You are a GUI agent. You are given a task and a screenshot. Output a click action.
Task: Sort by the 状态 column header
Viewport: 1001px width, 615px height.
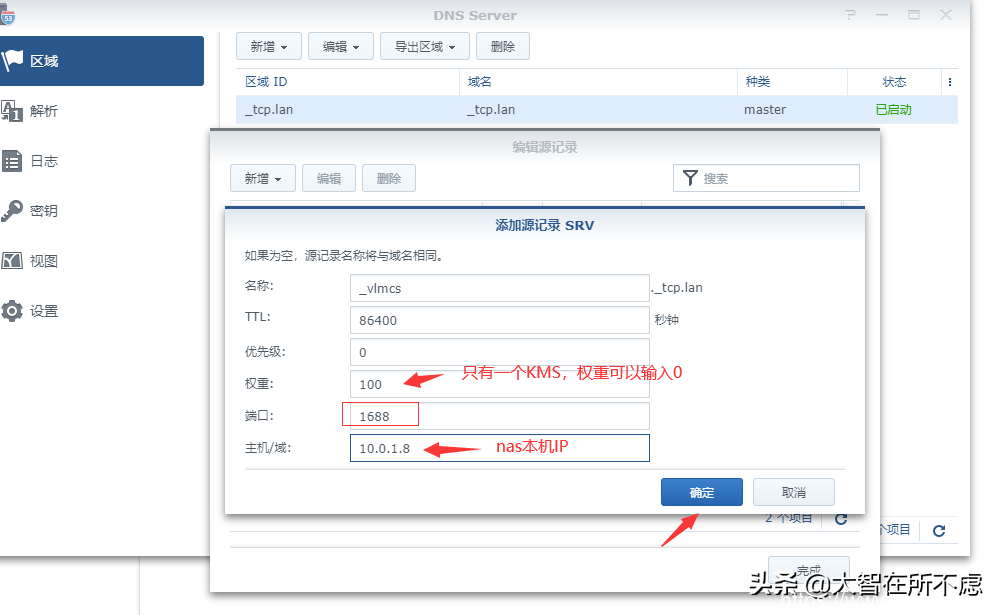pos(894,82)
